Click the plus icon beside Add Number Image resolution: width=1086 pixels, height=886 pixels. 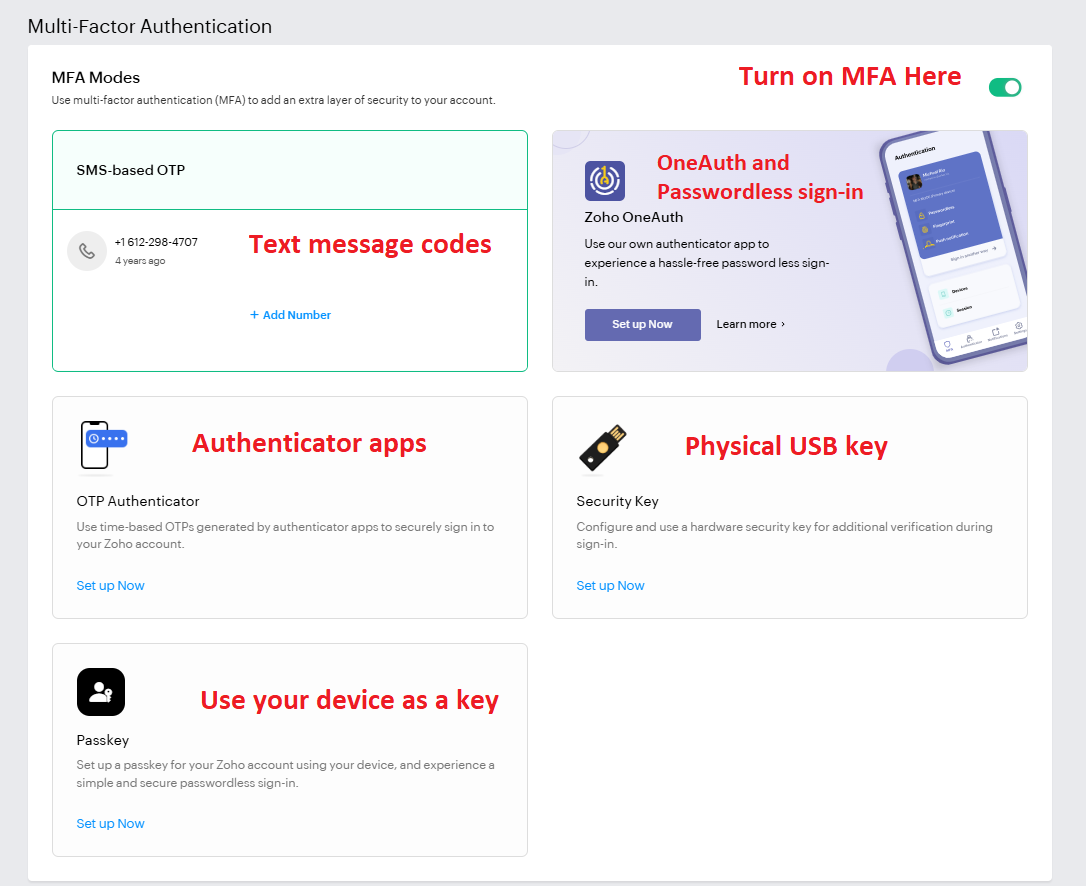point(254,314)
